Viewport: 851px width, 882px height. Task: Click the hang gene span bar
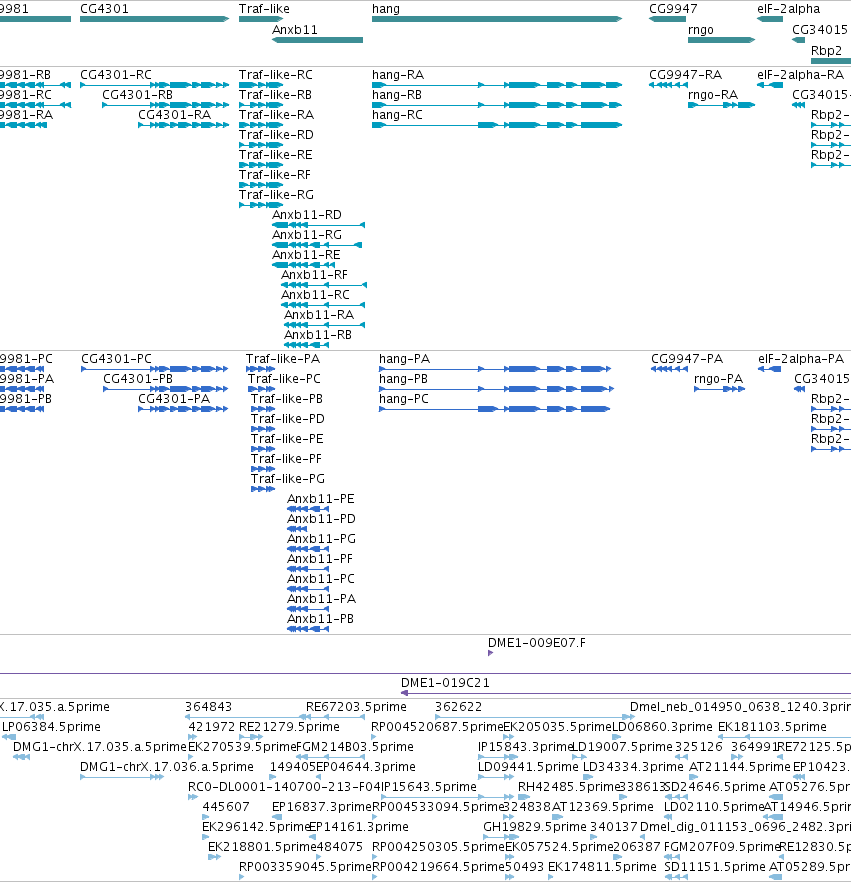(497, 19)
